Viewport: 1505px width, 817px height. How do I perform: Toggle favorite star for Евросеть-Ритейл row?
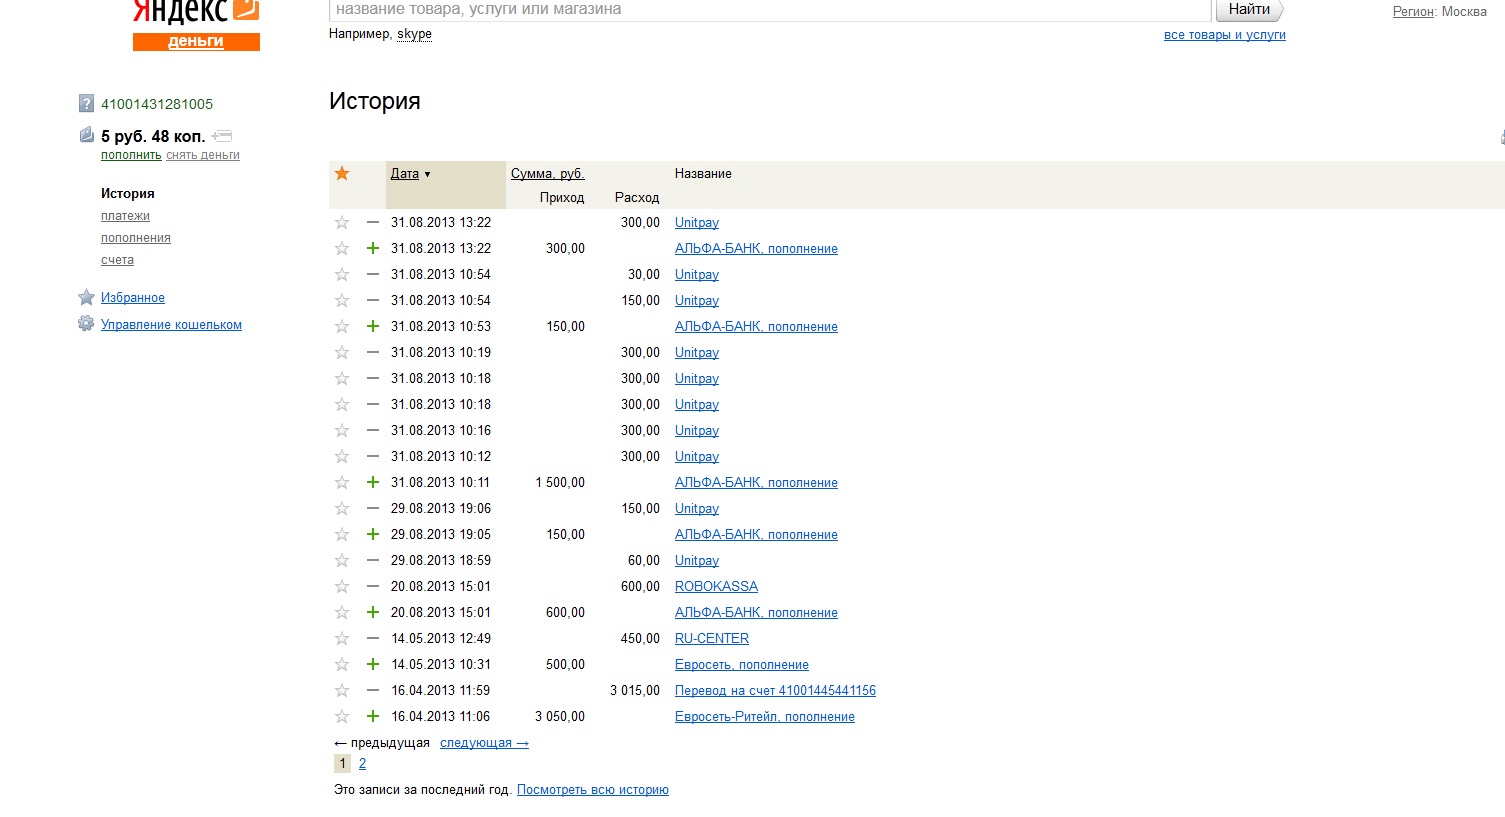(342, 716)
